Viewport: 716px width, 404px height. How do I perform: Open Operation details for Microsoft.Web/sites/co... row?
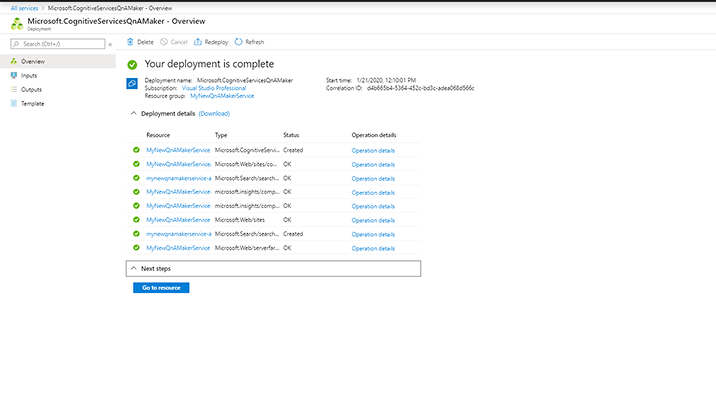pyautogui.click(x=373, y=165)
